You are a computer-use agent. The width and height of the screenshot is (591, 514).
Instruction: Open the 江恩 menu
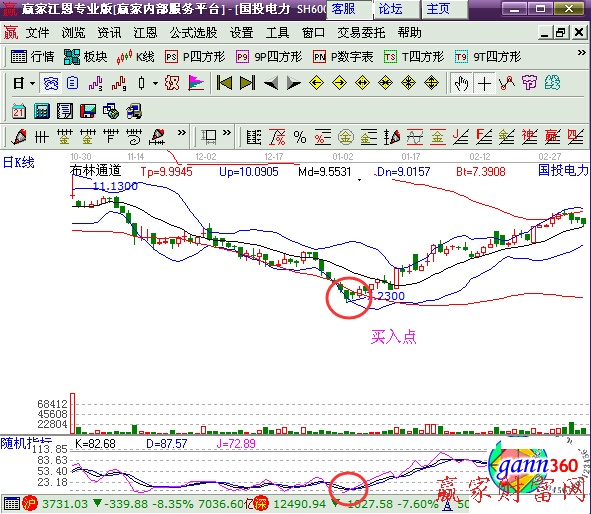point(145,33)
